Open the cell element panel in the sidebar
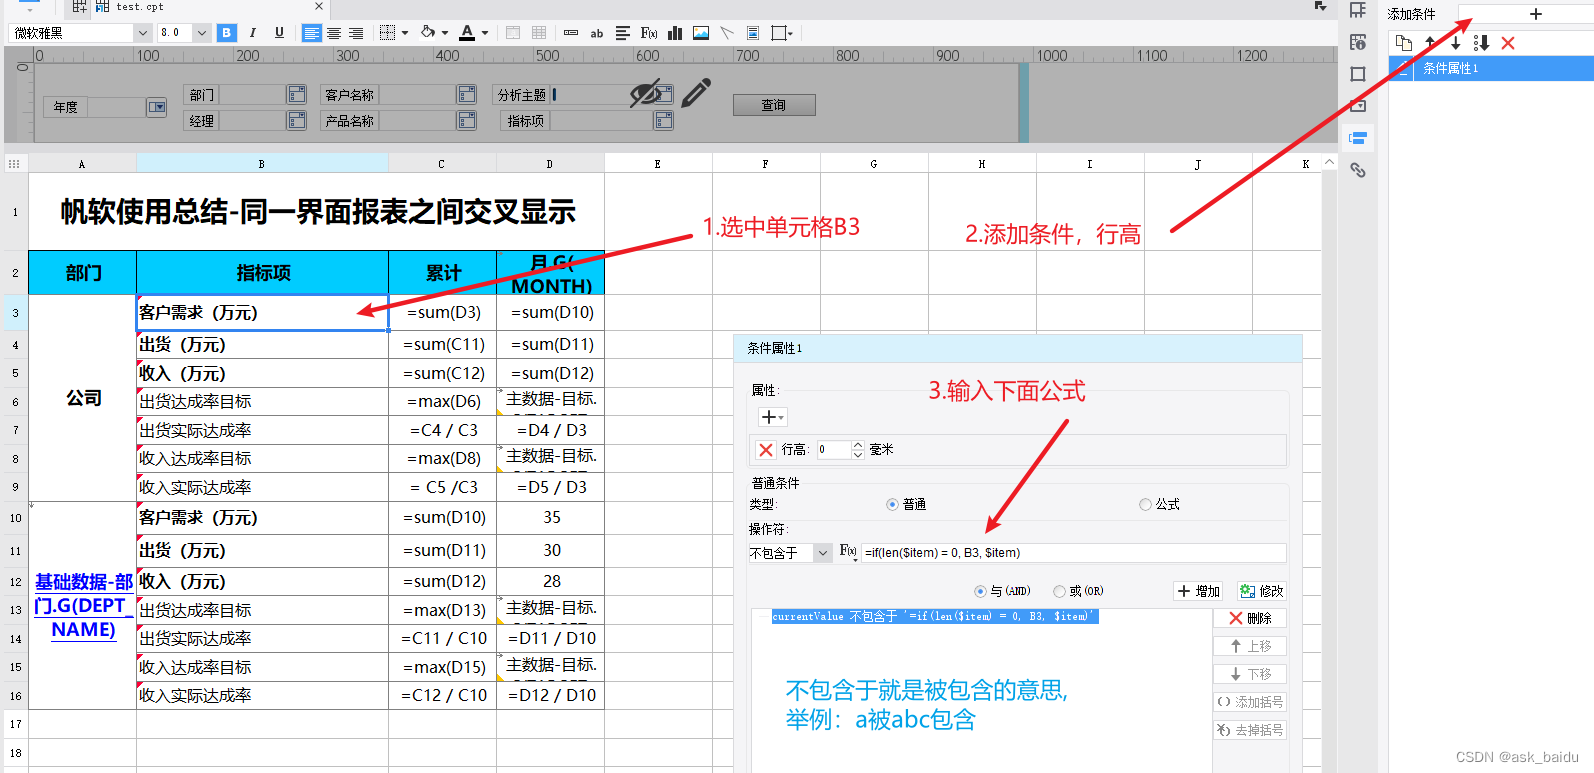Image resolution: width=1594 pixels, height=773 pixels. 1358,10
